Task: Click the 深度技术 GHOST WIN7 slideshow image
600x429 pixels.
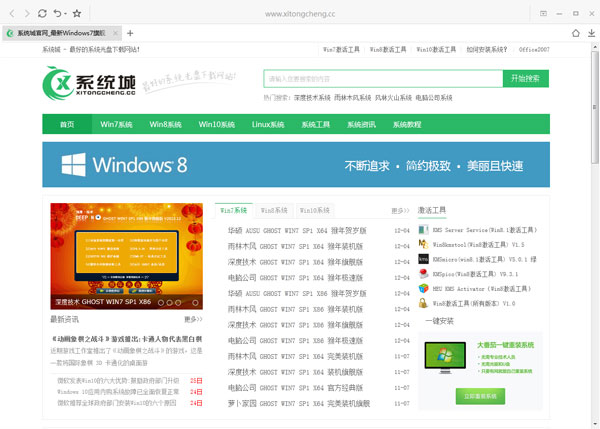Action: coord(127,256)
